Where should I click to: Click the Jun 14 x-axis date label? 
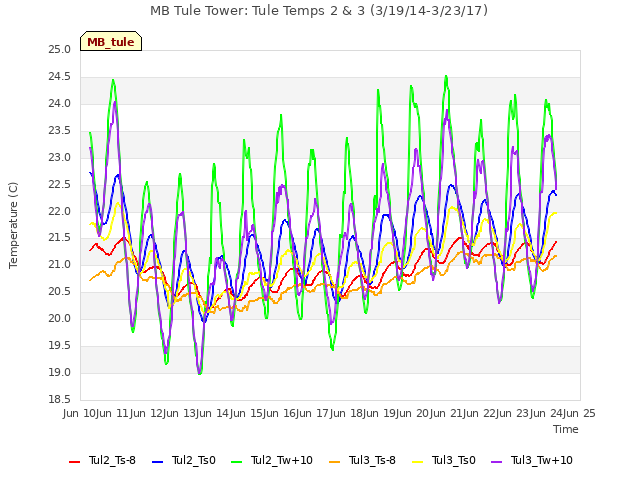[213, 413]
